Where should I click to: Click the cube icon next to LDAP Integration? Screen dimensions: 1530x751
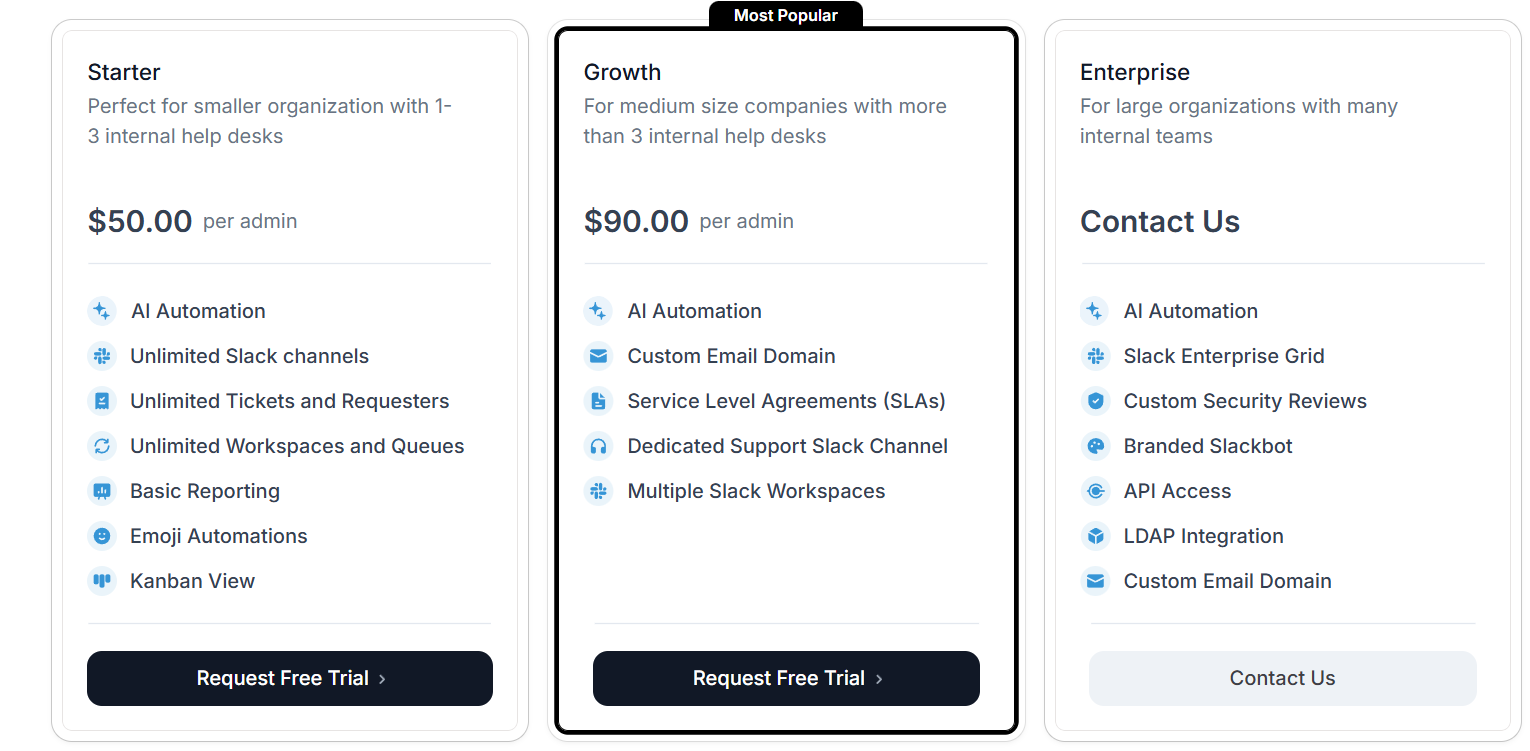pos(1096,536)
